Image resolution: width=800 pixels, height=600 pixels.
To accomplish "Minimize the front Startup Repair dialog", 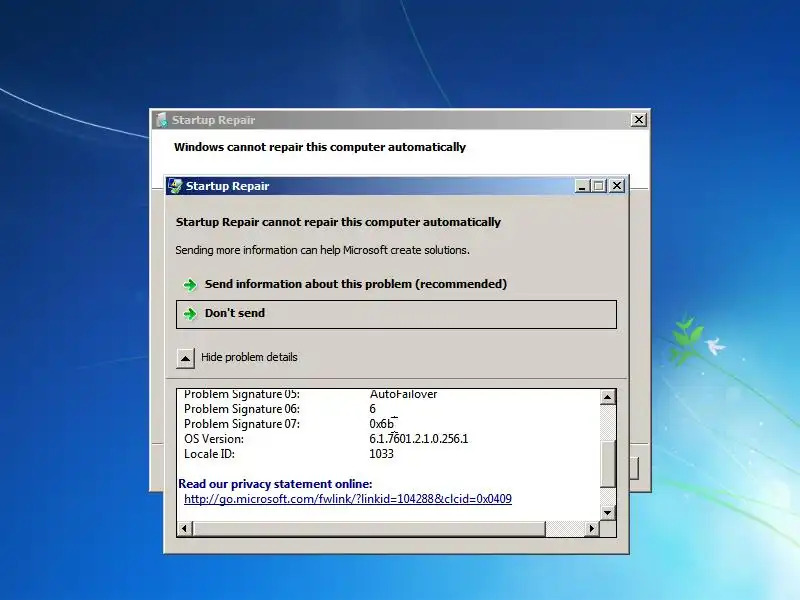I will (x=582, y=186).
